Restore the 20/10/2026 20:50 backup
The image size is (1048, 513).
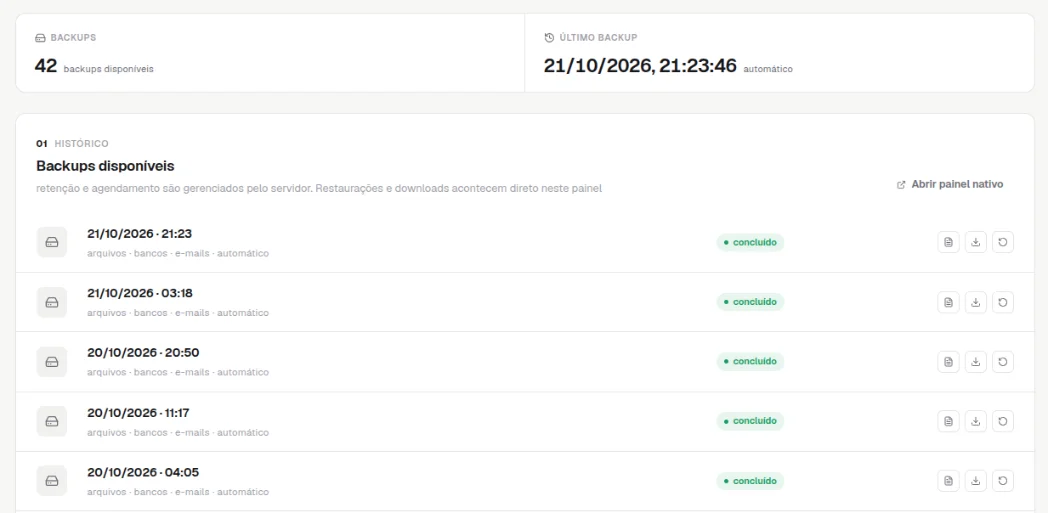(x=1003, y=361)
